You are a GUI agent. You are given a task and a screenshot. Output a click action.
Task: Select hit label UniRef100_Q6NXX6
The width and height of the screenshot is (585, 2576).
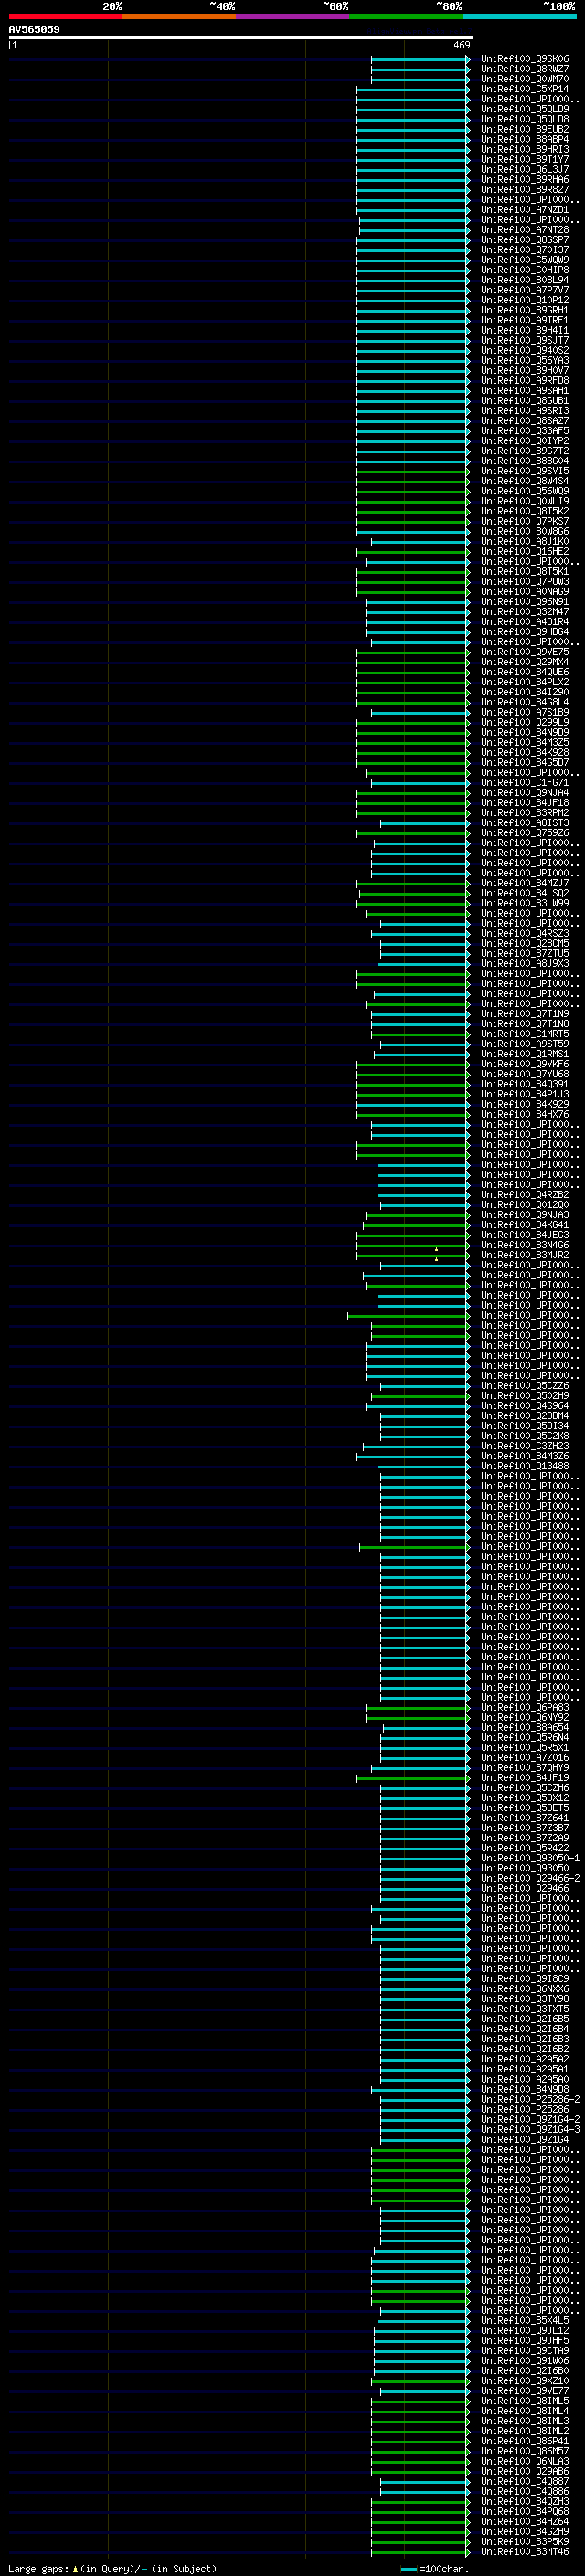pos(525,1989)
